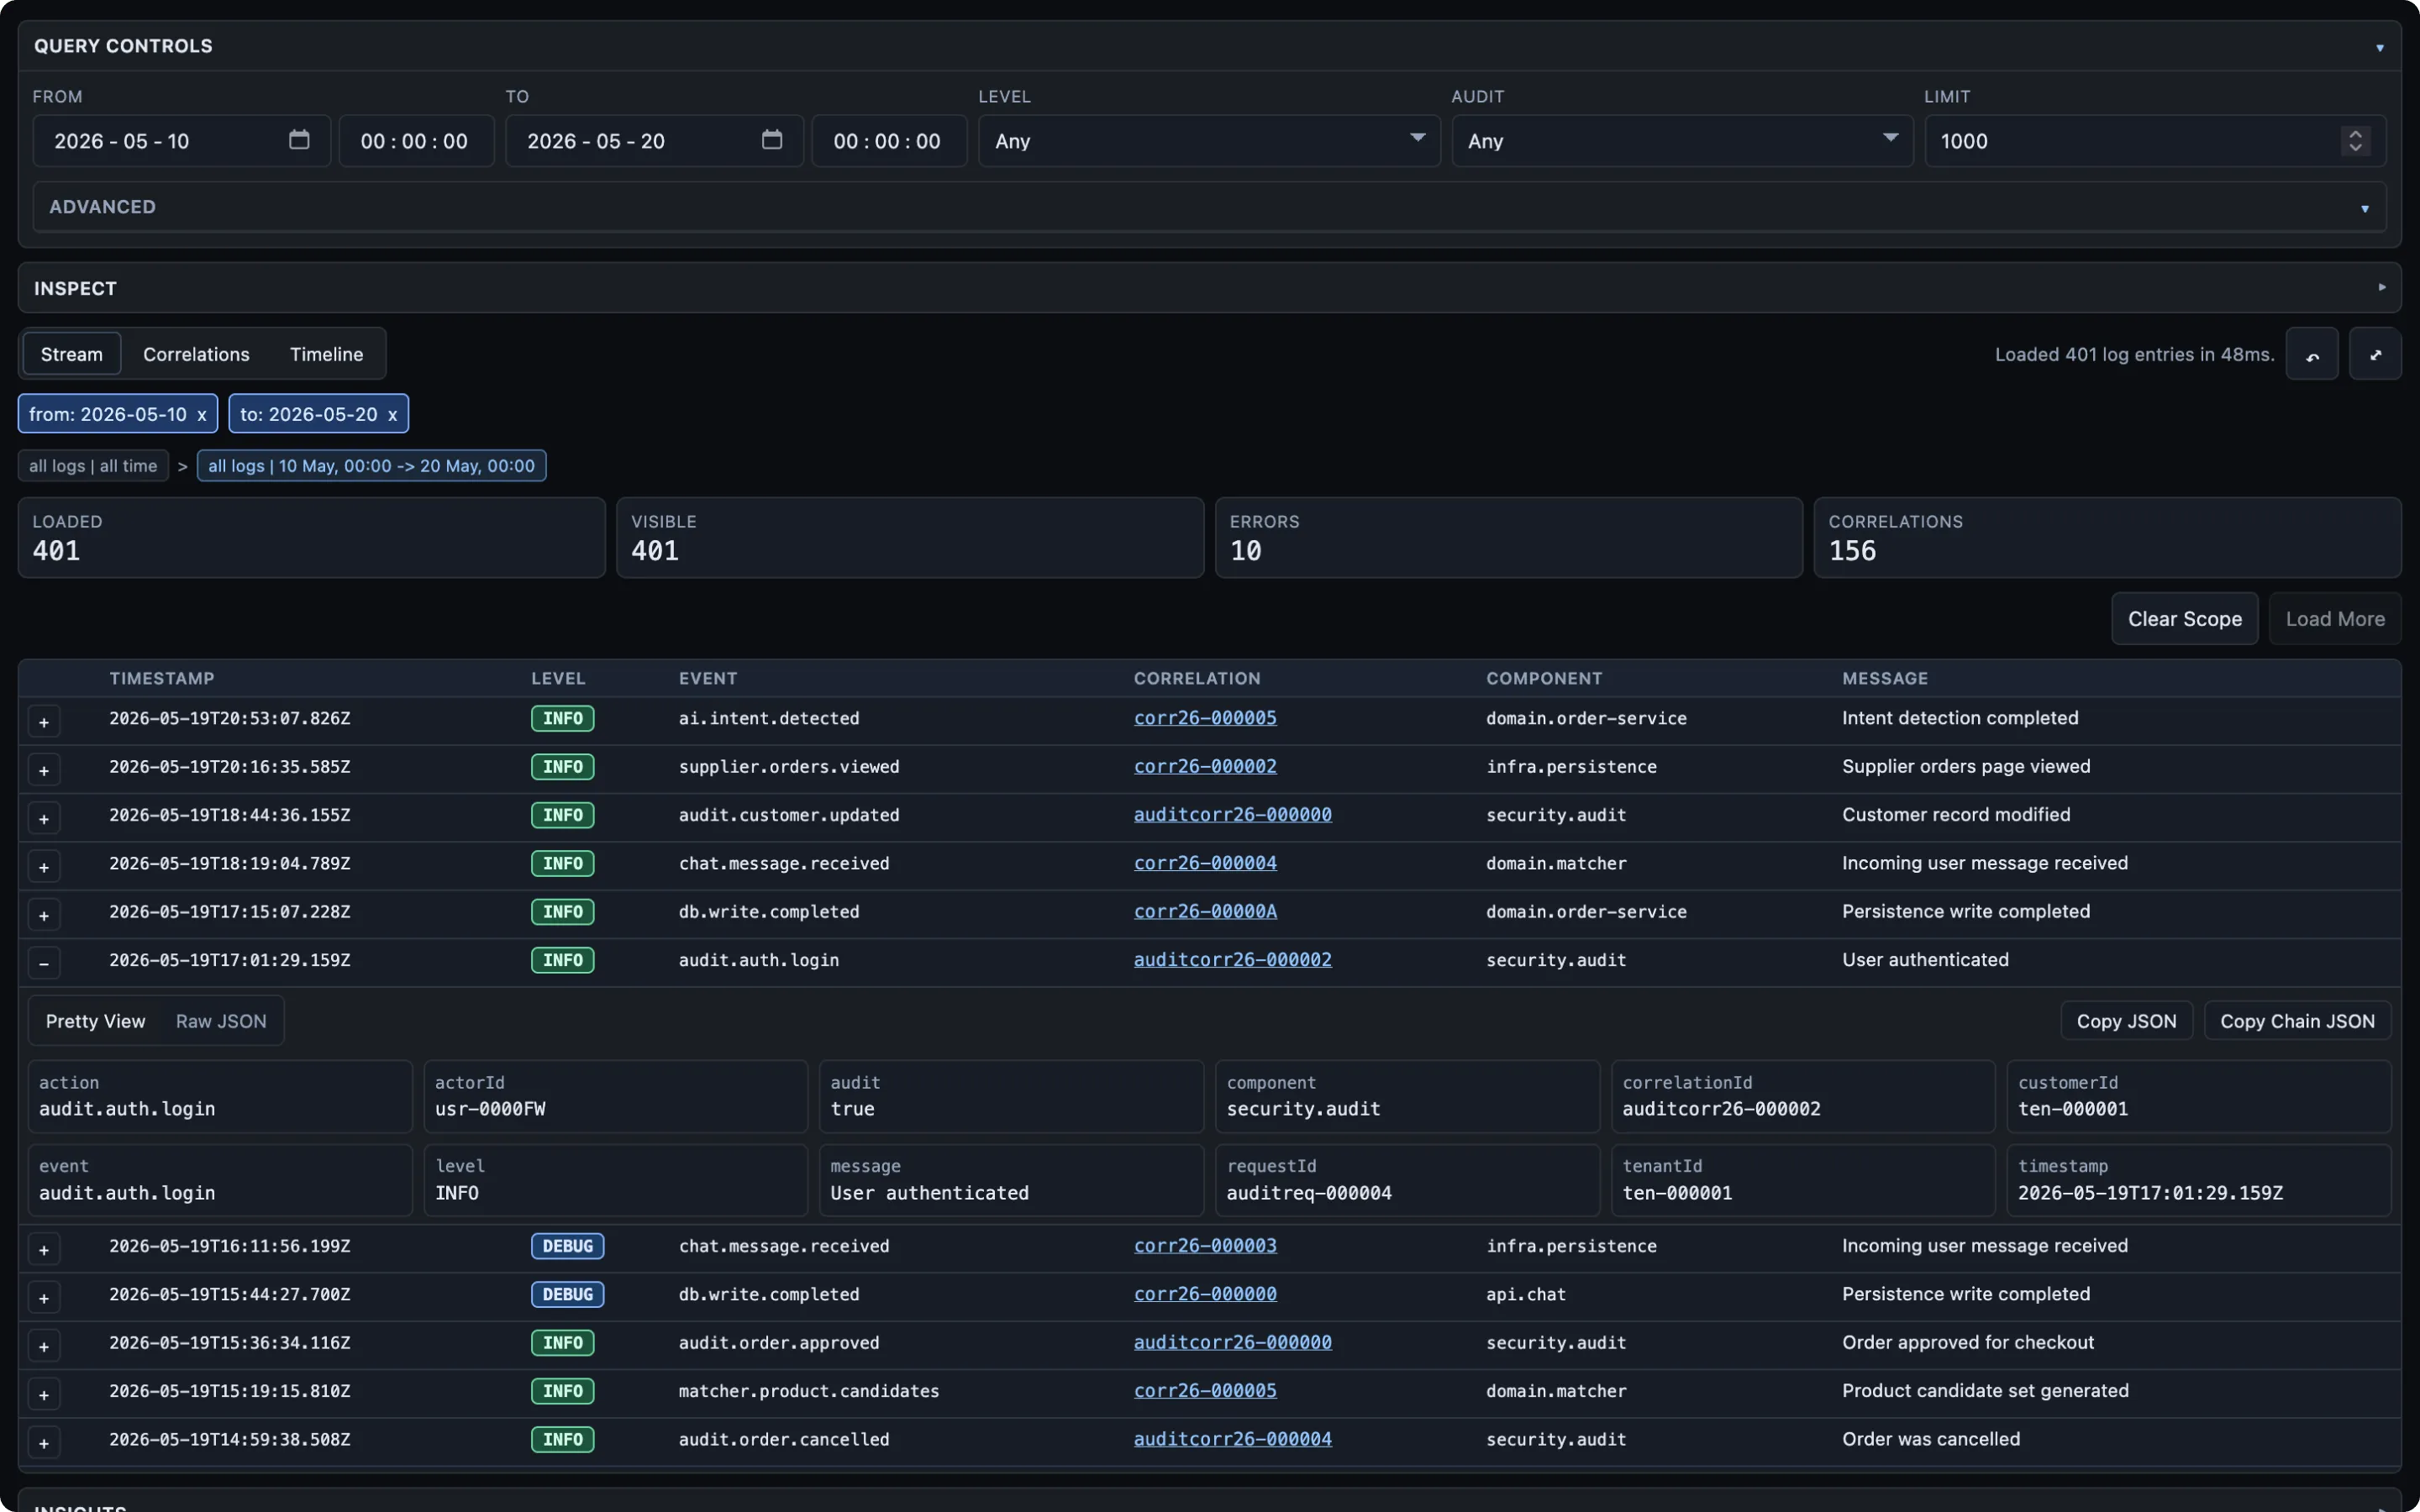
Task: Open correlation link corr26-000002
Action: (1205, 766)
